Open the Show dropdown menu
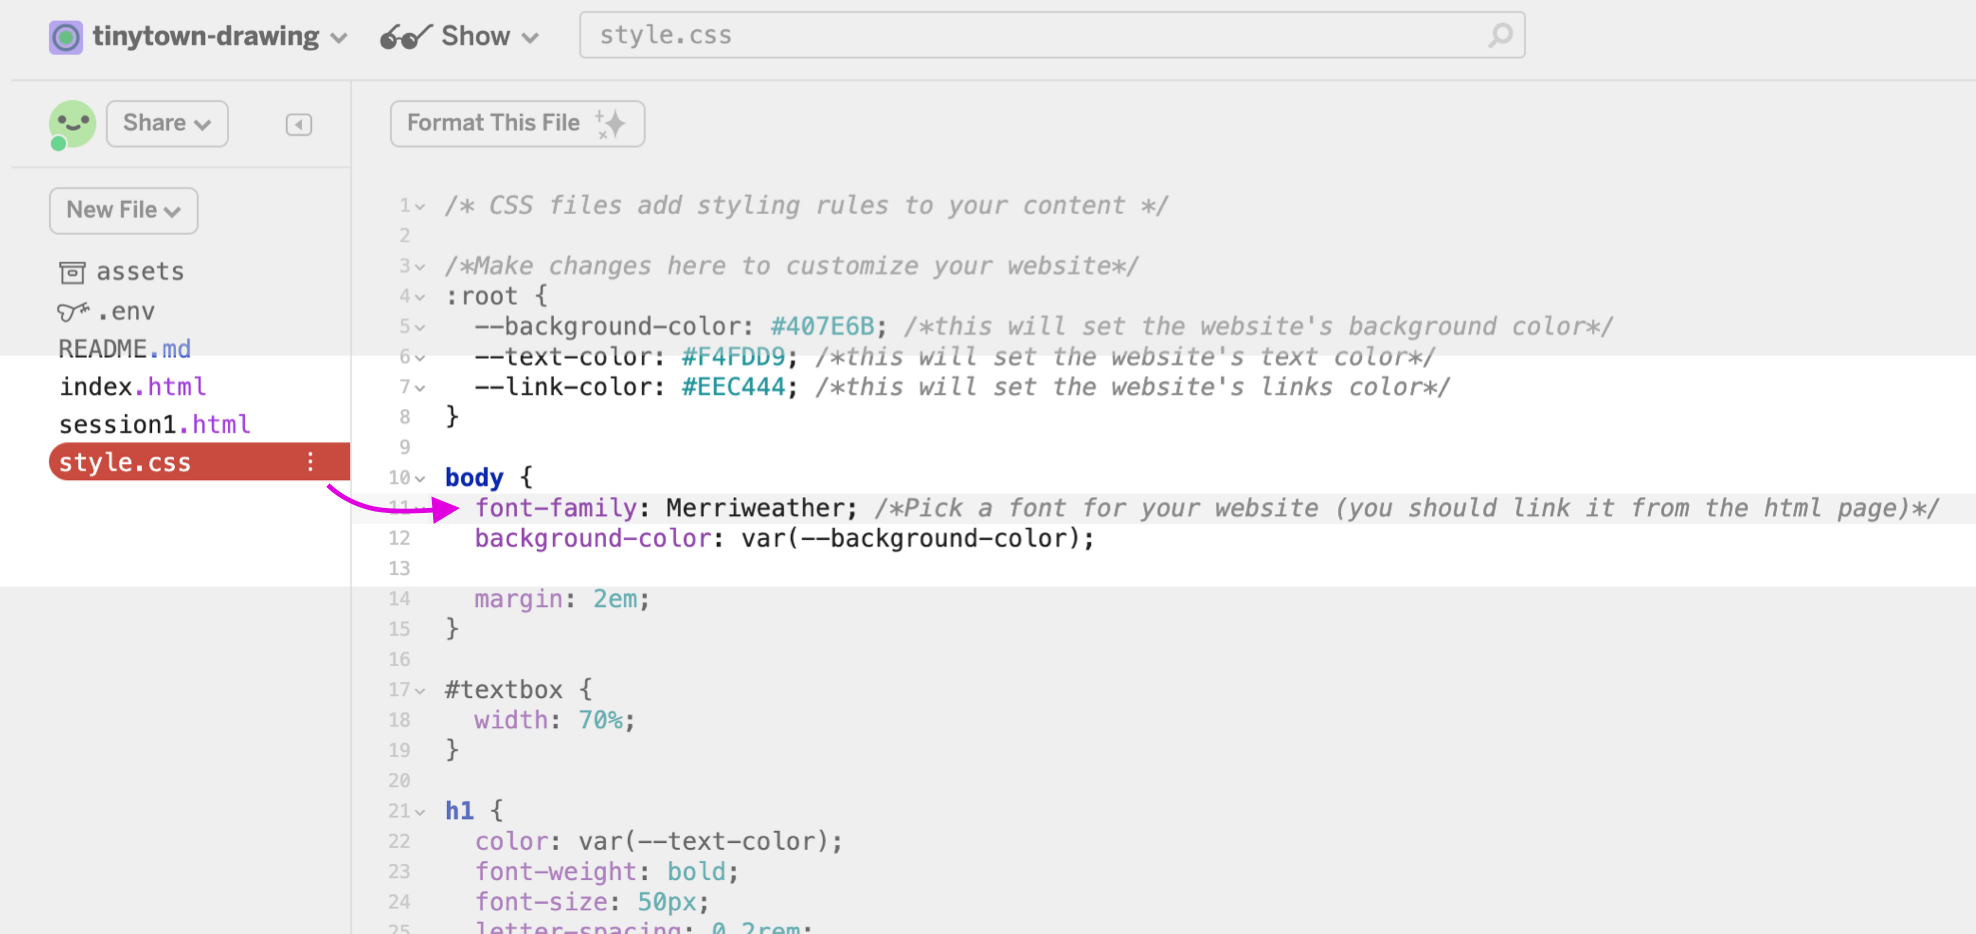The image size is (1976, 934). click(528, 36)
